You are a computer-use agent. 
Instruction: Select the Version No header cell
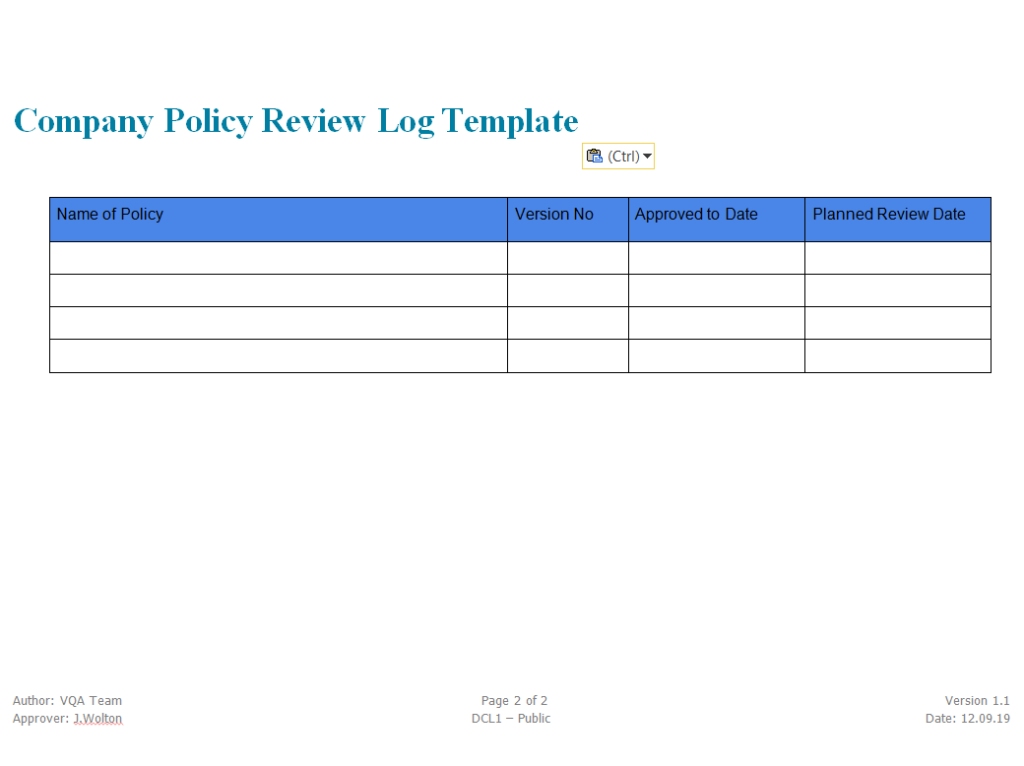click(x=567, y=219)
